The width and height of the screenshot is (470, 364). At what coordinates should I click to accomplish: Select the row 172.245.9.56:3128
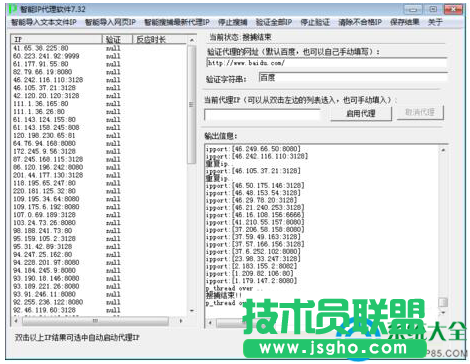point(44,151)
